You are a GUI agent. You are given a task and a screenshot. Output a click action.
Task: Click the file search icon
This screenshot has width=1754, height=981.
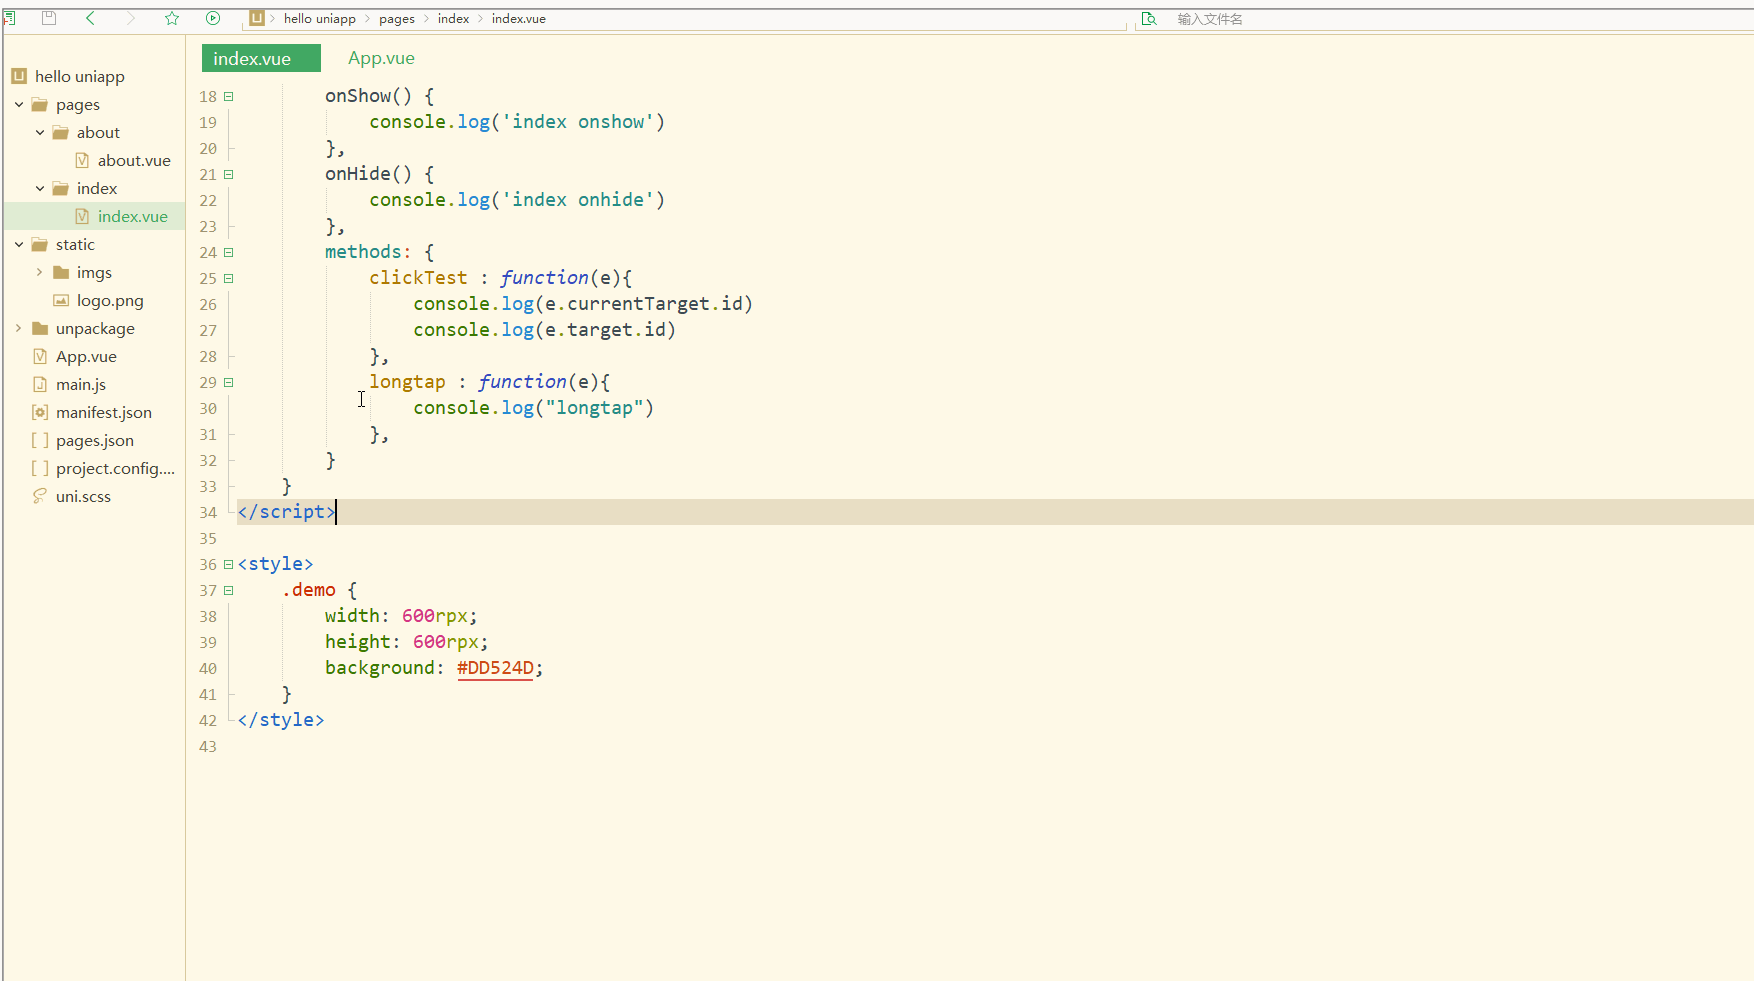[1149, 19]
